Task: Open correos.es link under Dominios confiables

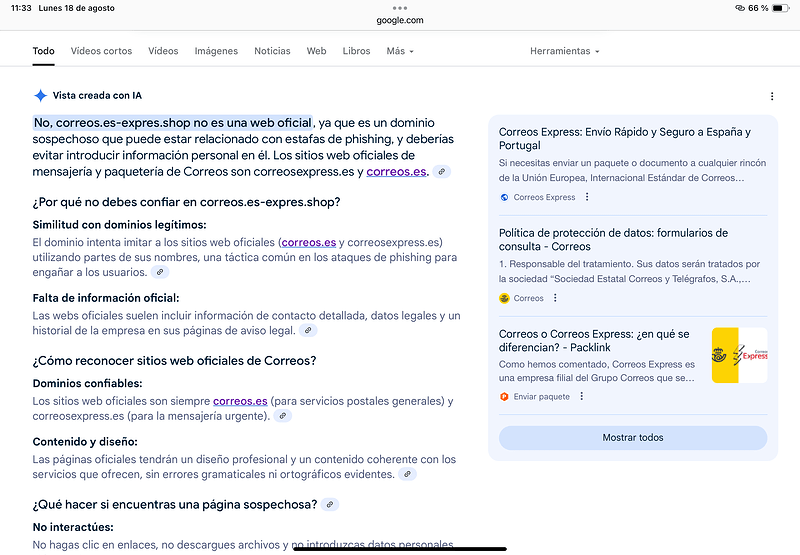Action: 240,401
